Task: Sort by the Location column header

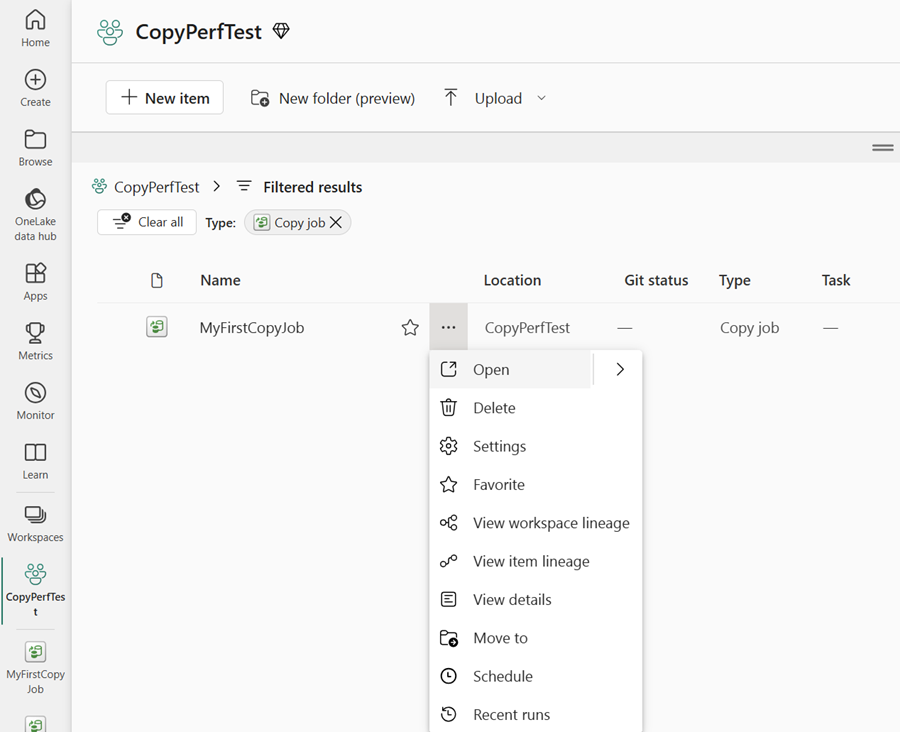Action: click(512, 280)
